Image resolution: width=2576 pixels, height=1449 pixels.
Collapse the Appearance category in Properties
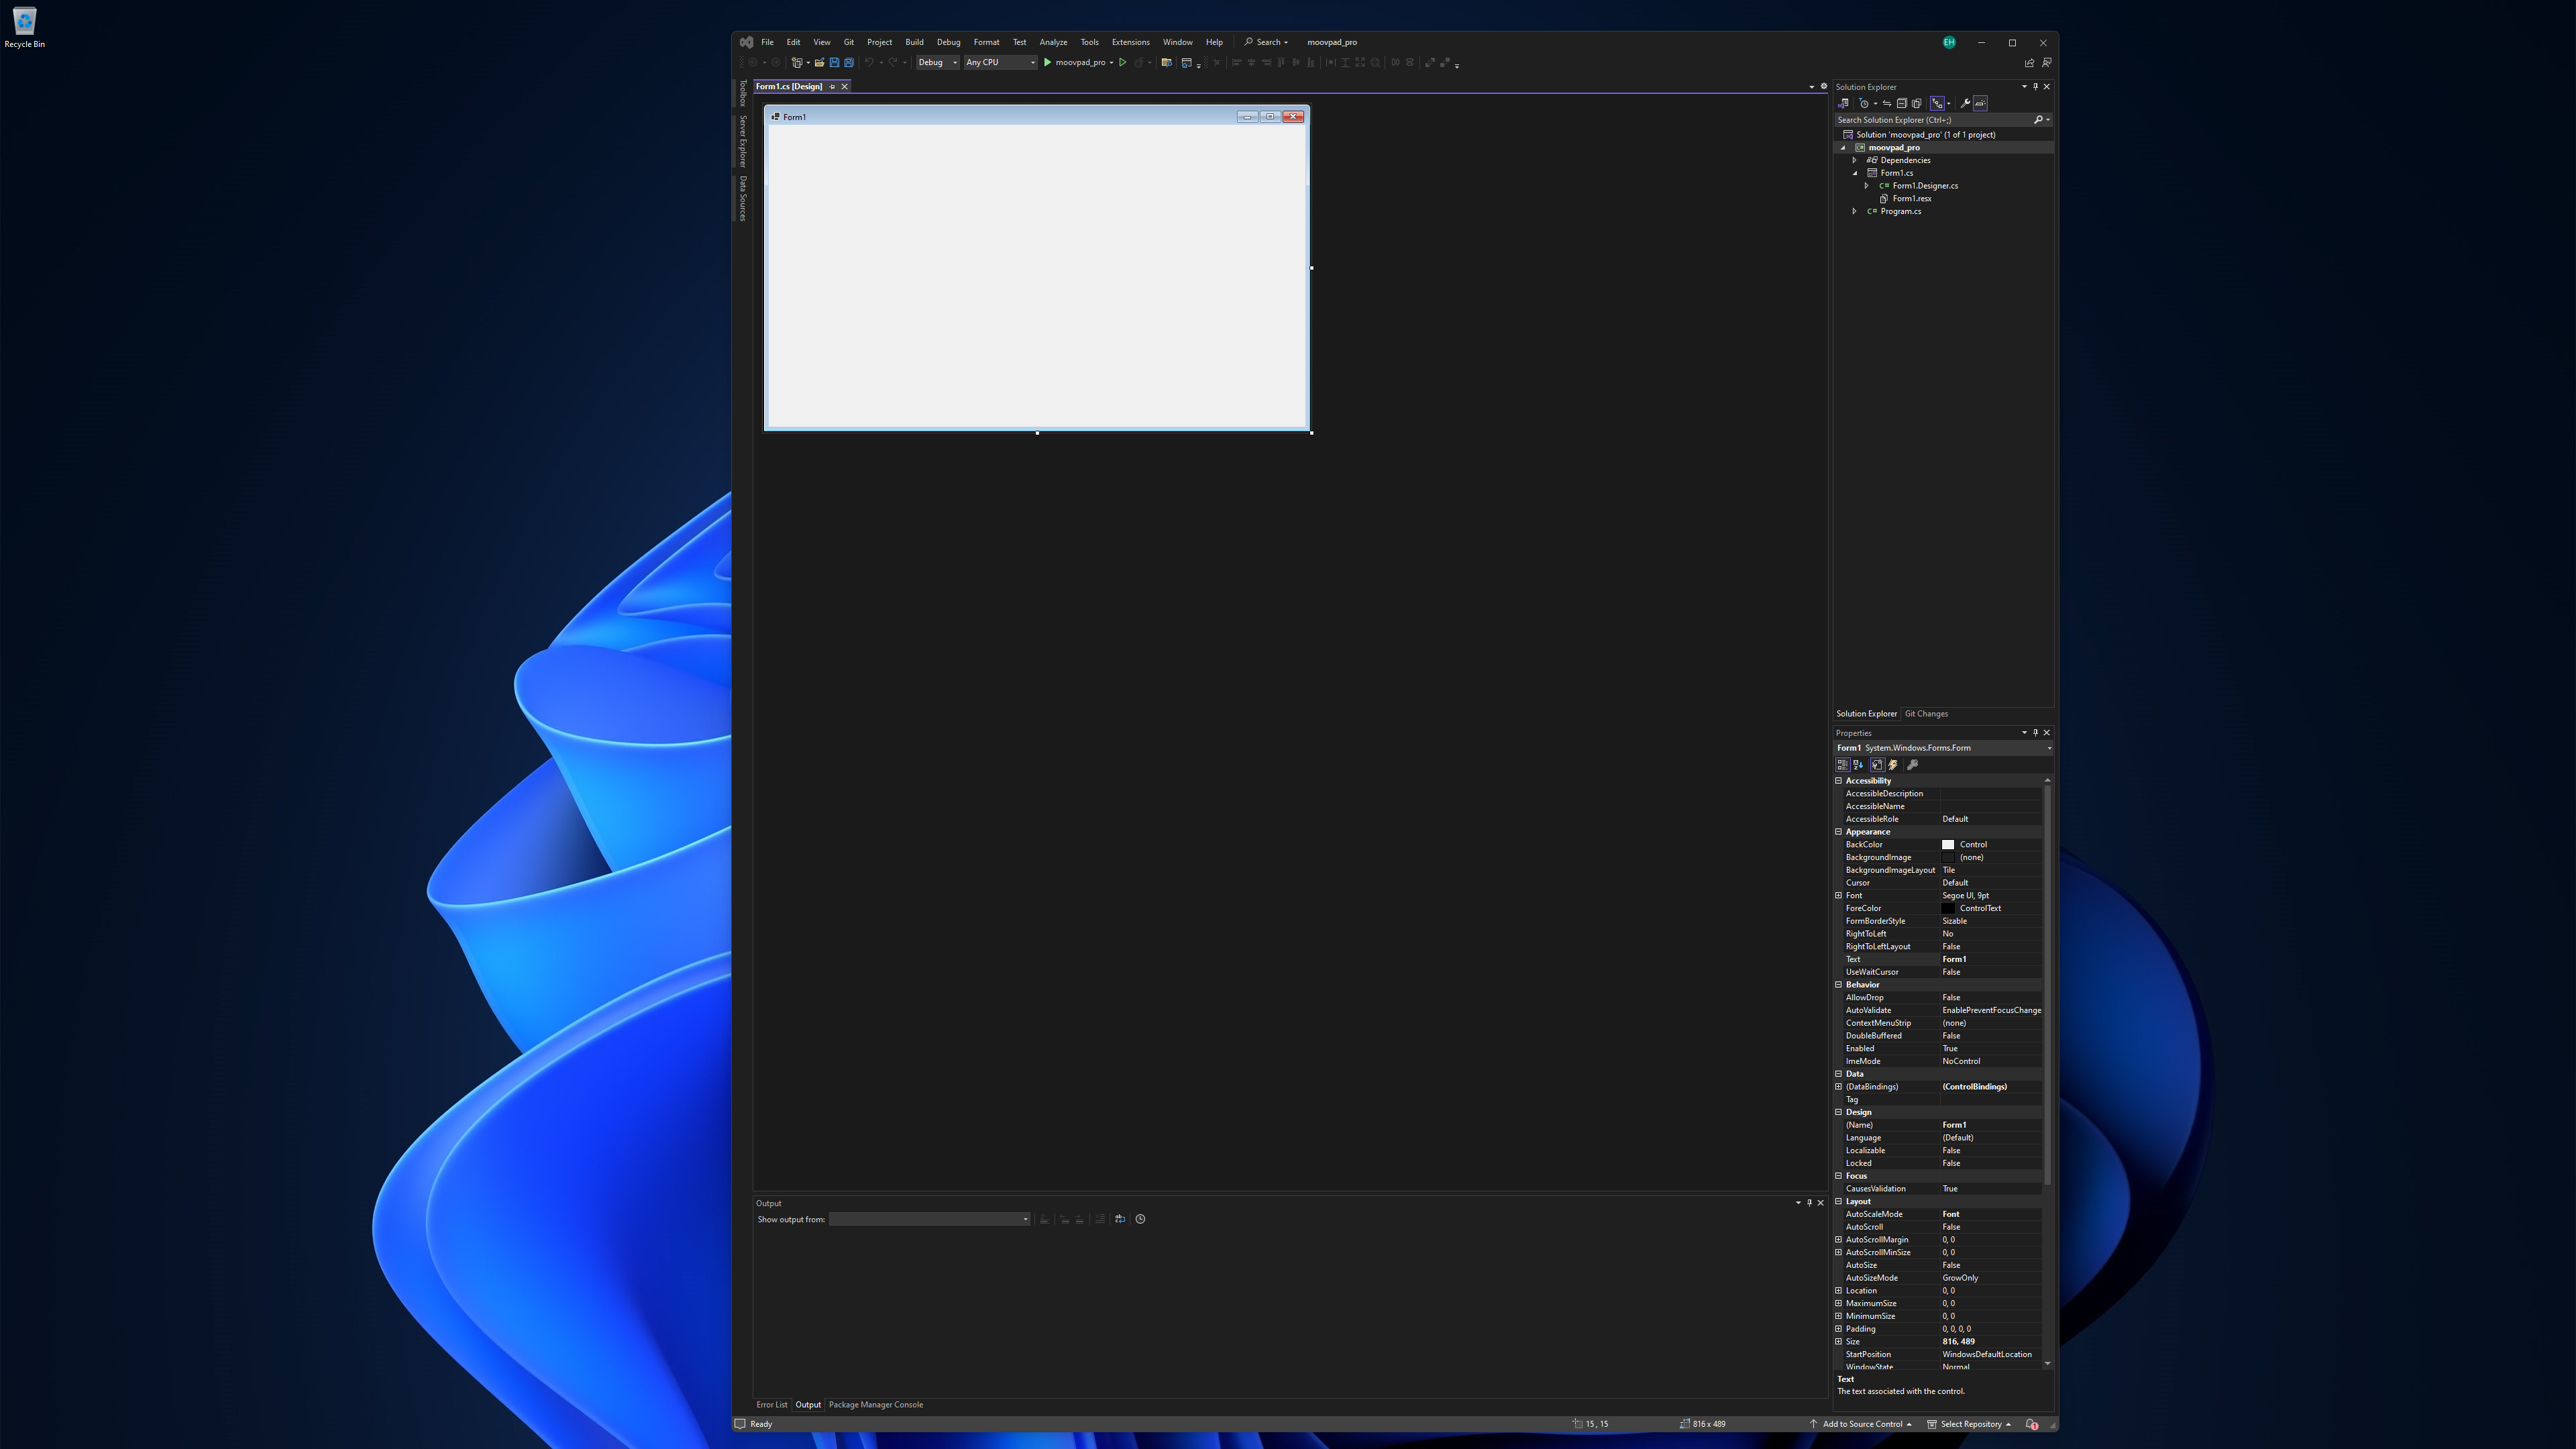1838,832
